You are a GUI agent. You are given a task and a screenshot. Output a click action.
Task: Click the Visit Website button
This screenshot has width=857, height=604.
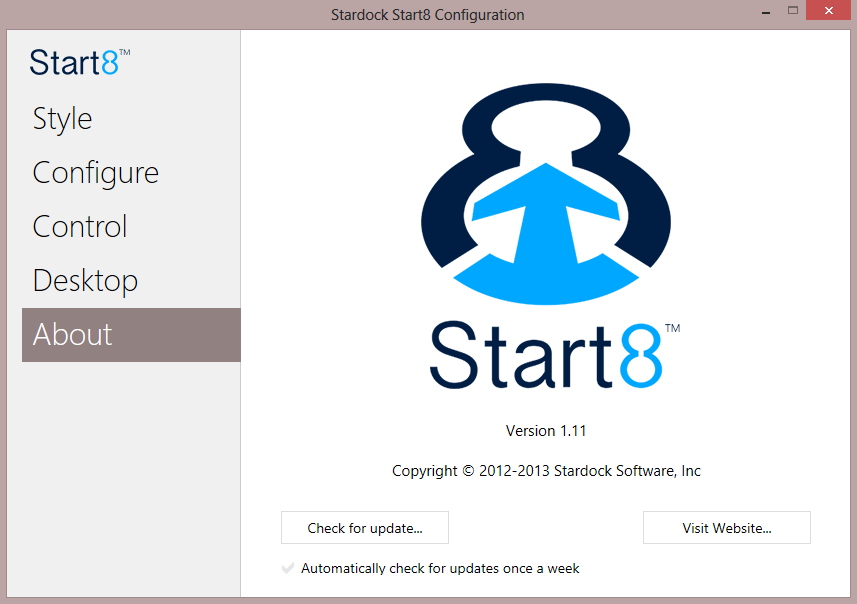coord(726,527)
